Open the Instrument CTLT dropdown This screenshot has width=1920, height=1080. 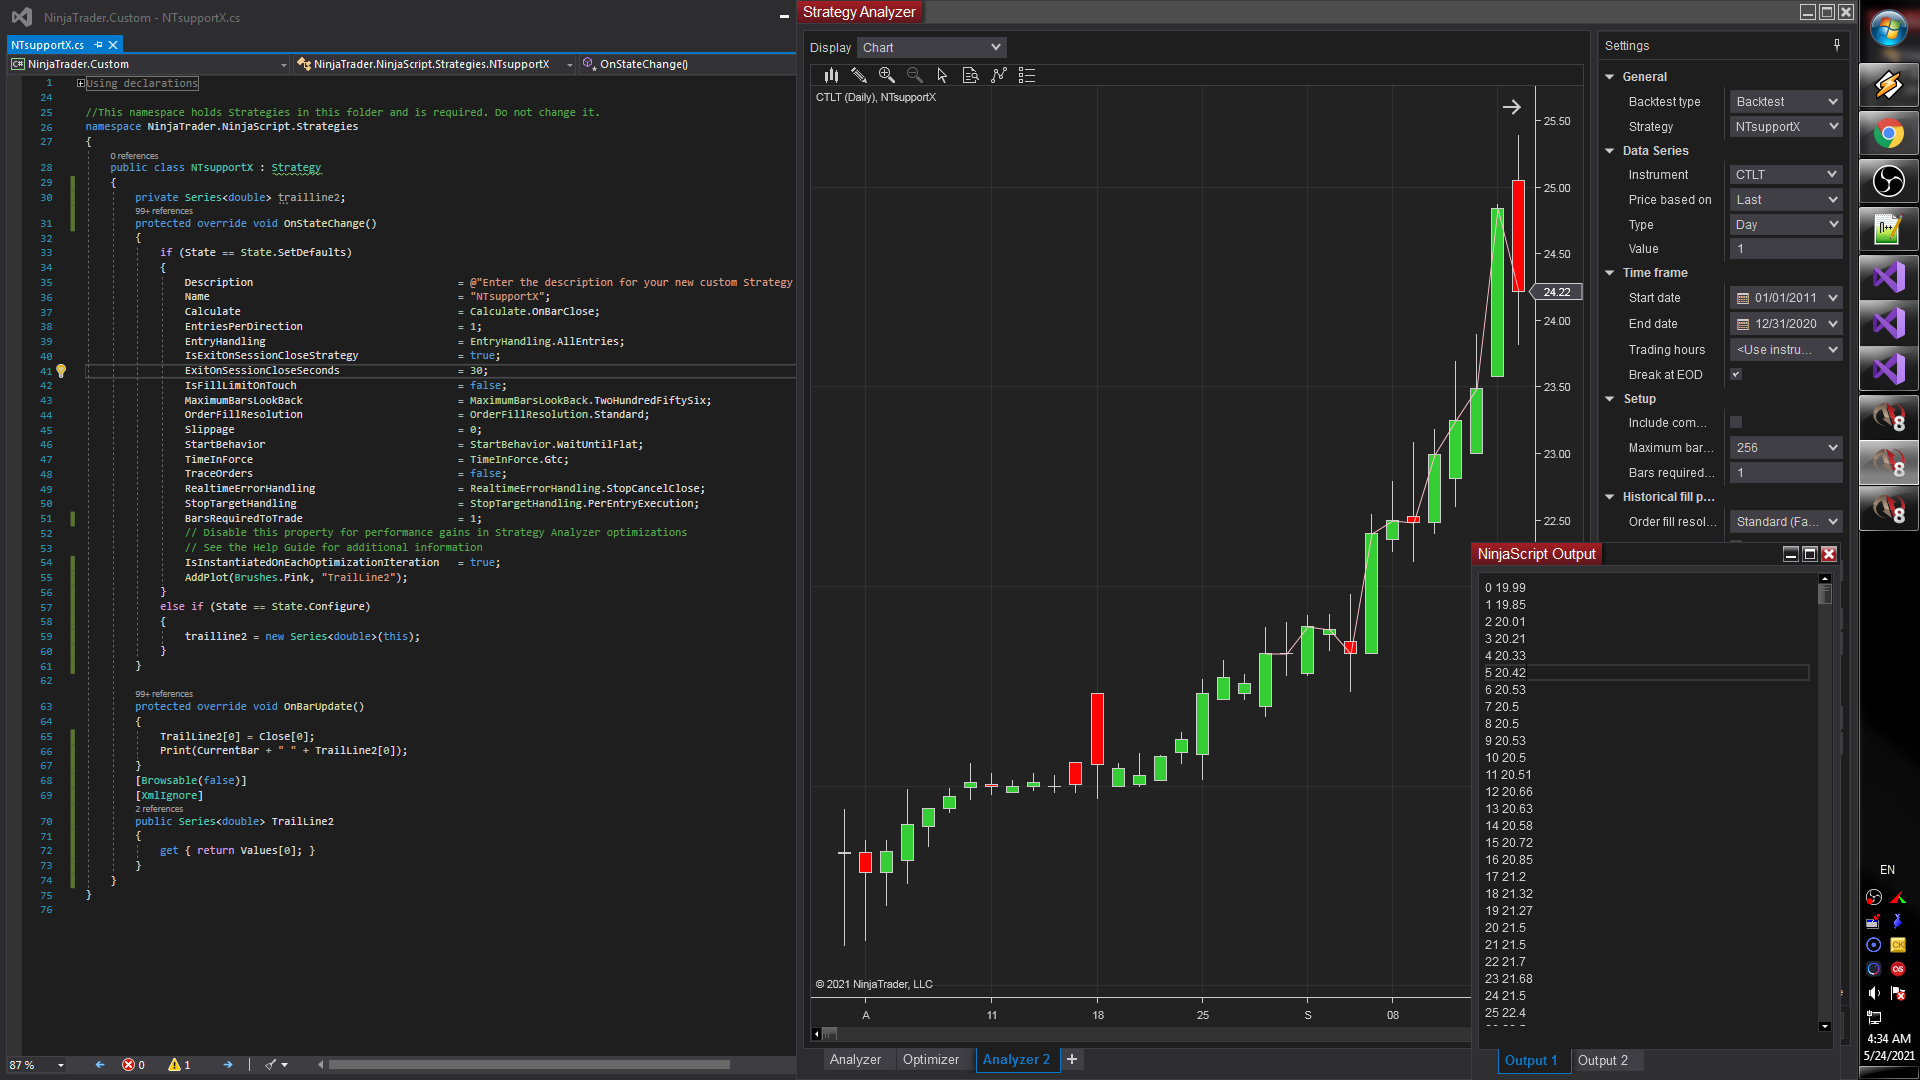[x=1786, y=174]
